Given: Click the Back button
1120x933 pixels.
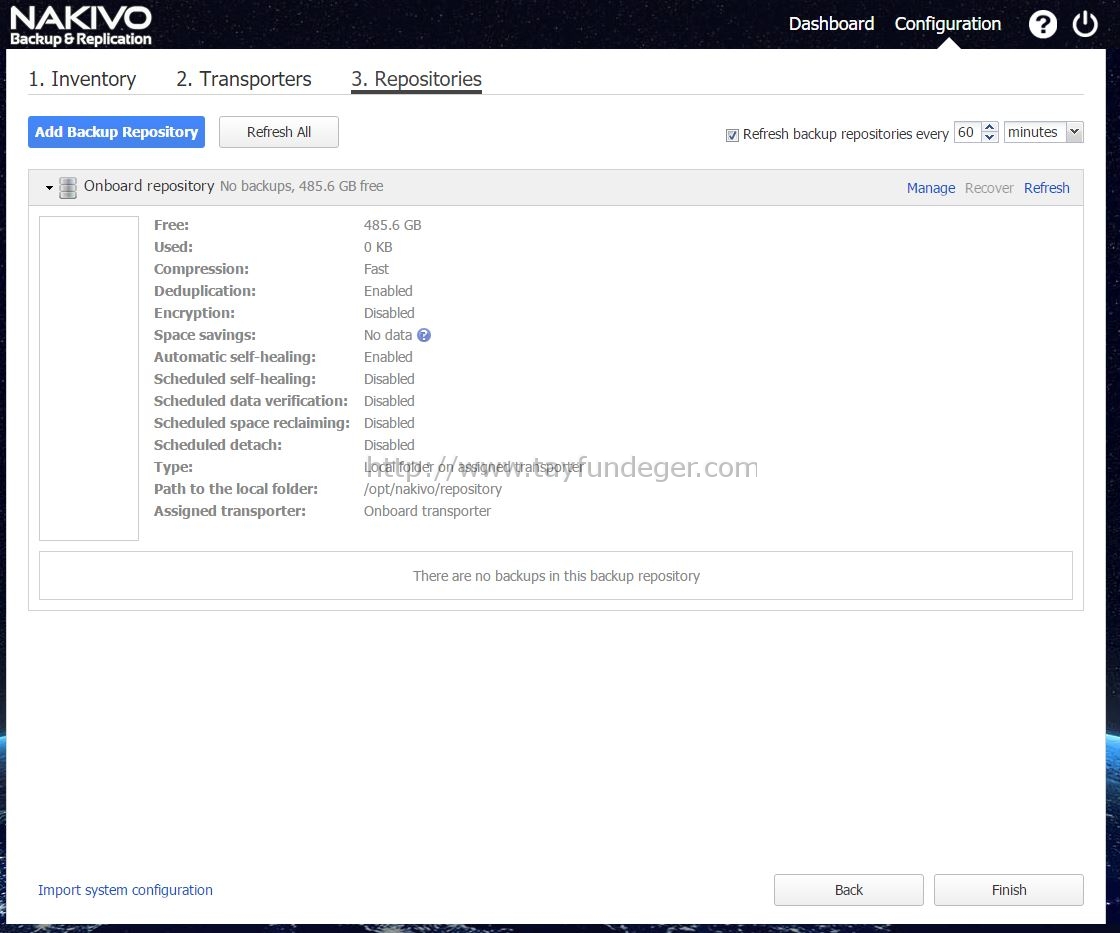Looking at the screenshot, I should tap(849, 890).
